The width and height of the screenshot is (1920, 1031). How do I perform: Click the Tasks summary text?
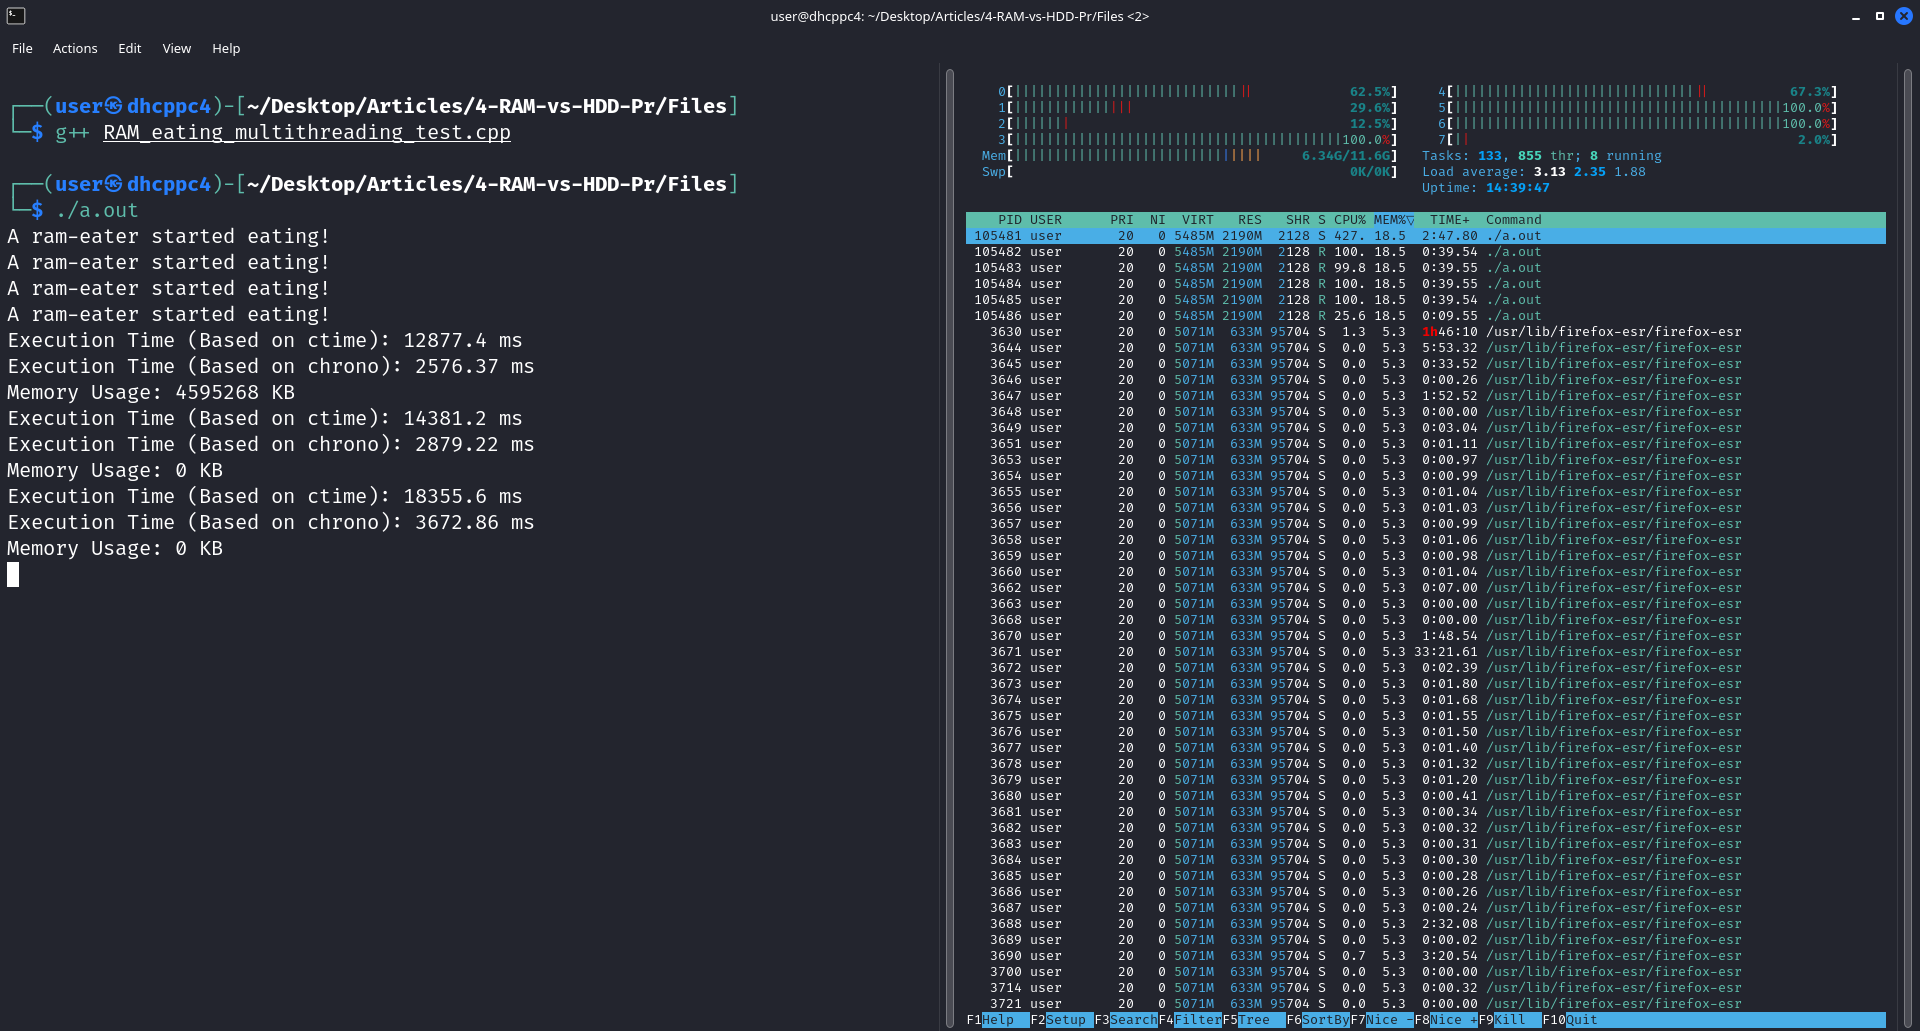pos(1541,156)
